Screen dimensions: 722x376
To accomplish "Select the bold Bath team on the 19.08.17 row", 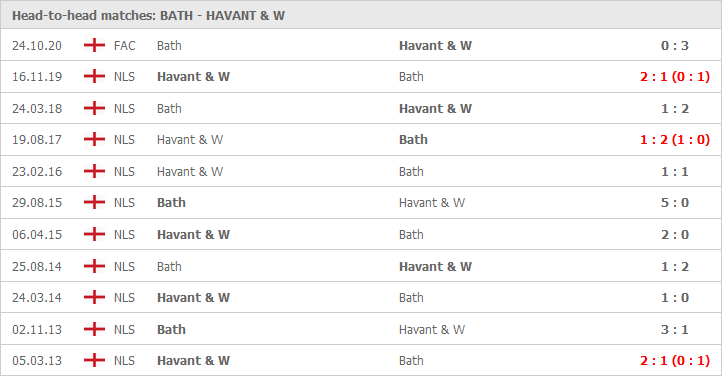I will [x=413, y=139].
